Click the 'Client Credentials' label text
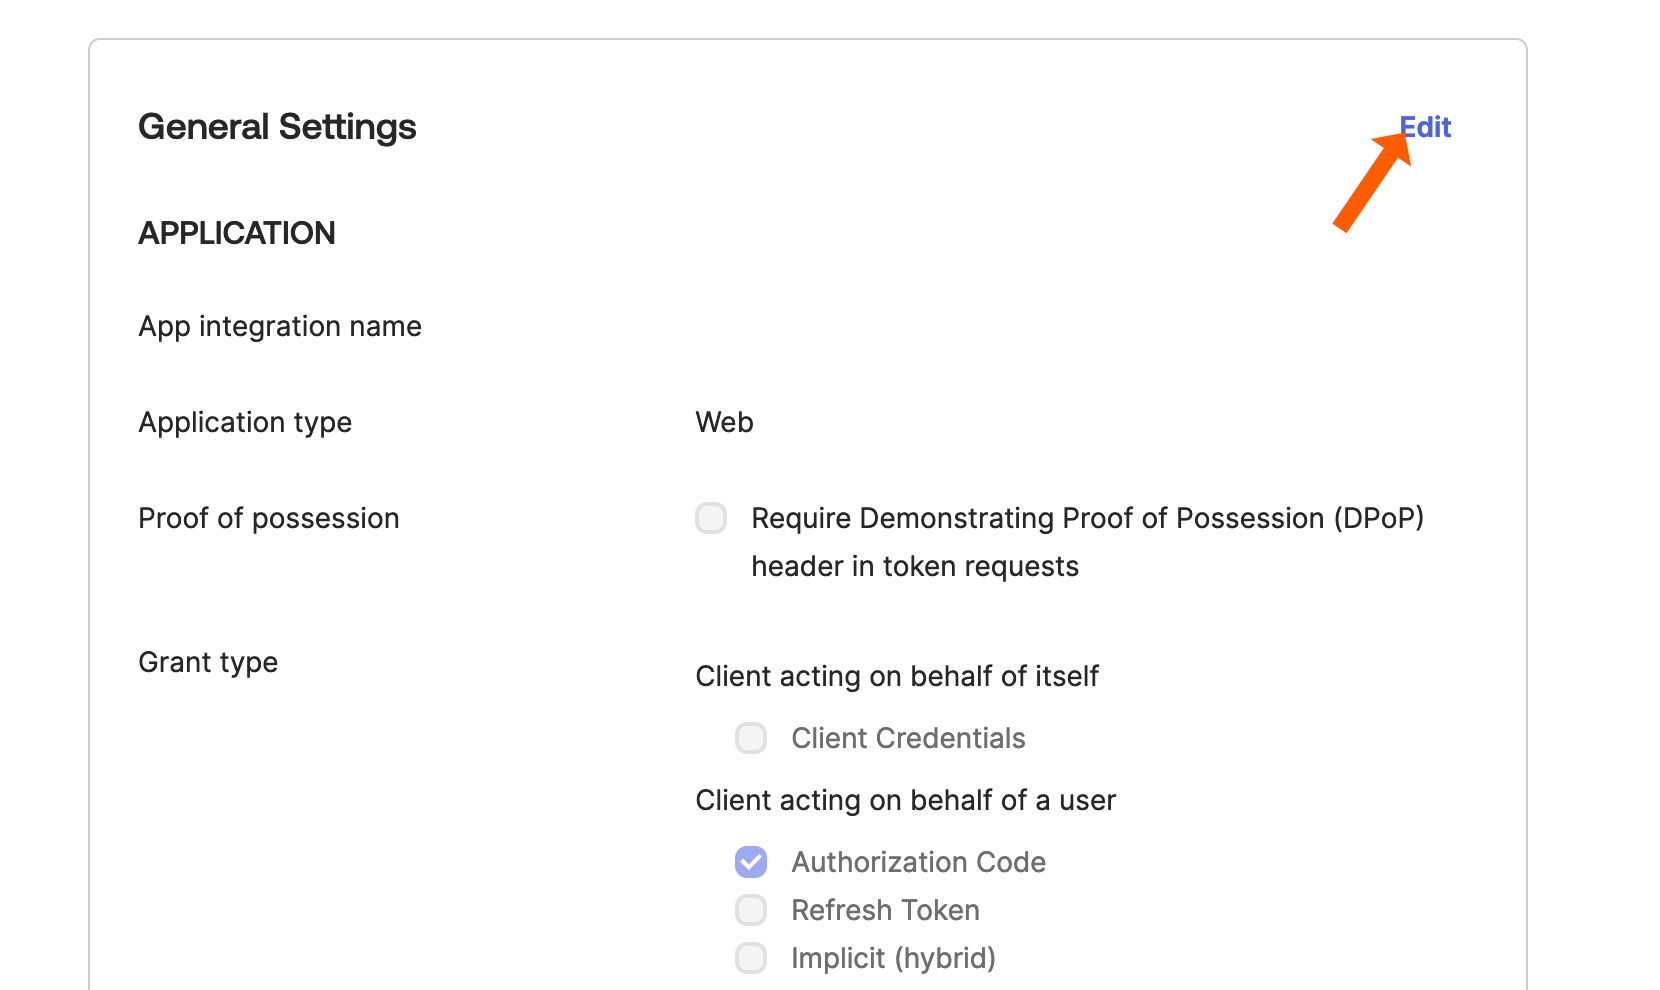The width and height of the screenshot is (1660, 990). [908, 738]
